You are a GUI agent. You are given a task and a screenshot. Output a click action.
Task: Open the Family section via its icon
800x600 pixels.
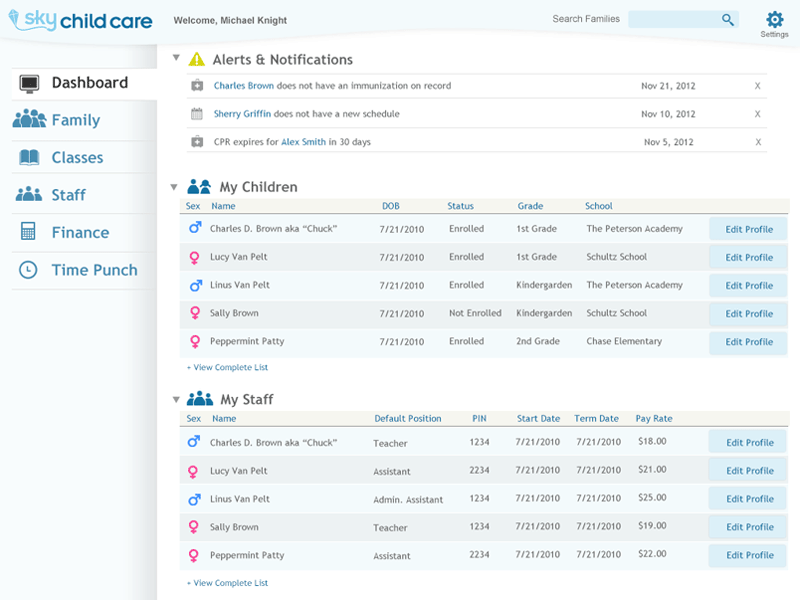[x=27, y=120]
